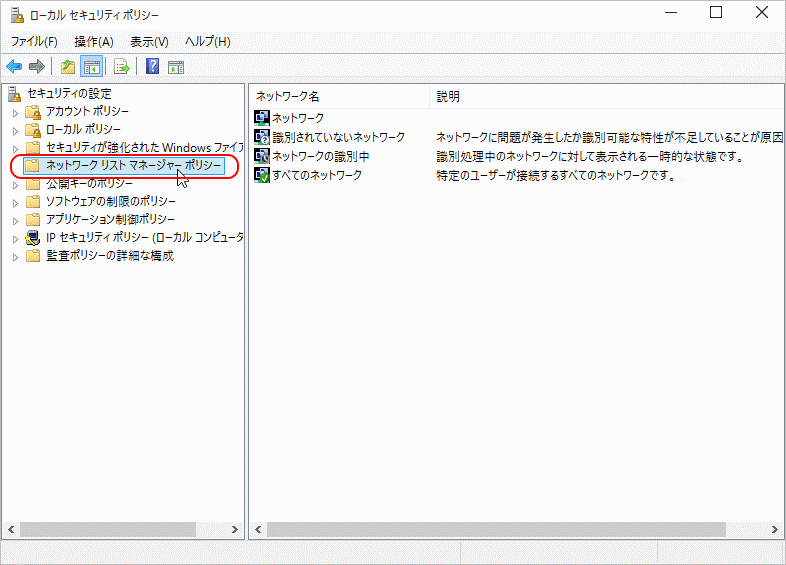The height and width of the screenshot is (565, 786).
Task: Minimize the ローカル セキュリティ ポリシー window
Action: [x=671, y=13]
